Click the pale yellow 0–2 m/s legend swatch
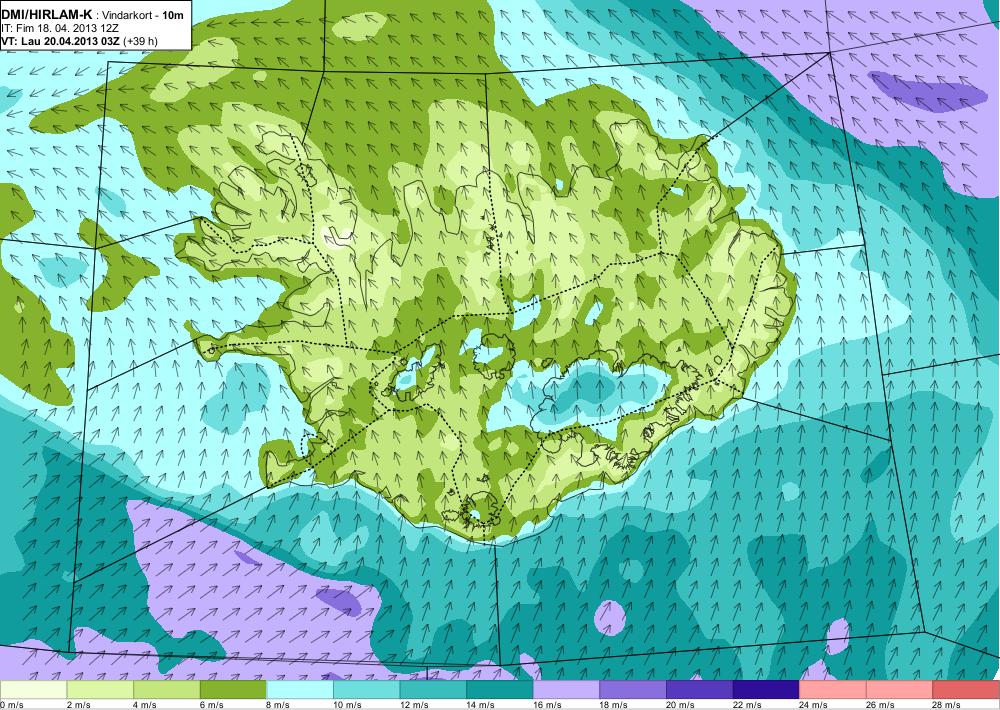Viewport: 1000px width, 710px height. 33,690
